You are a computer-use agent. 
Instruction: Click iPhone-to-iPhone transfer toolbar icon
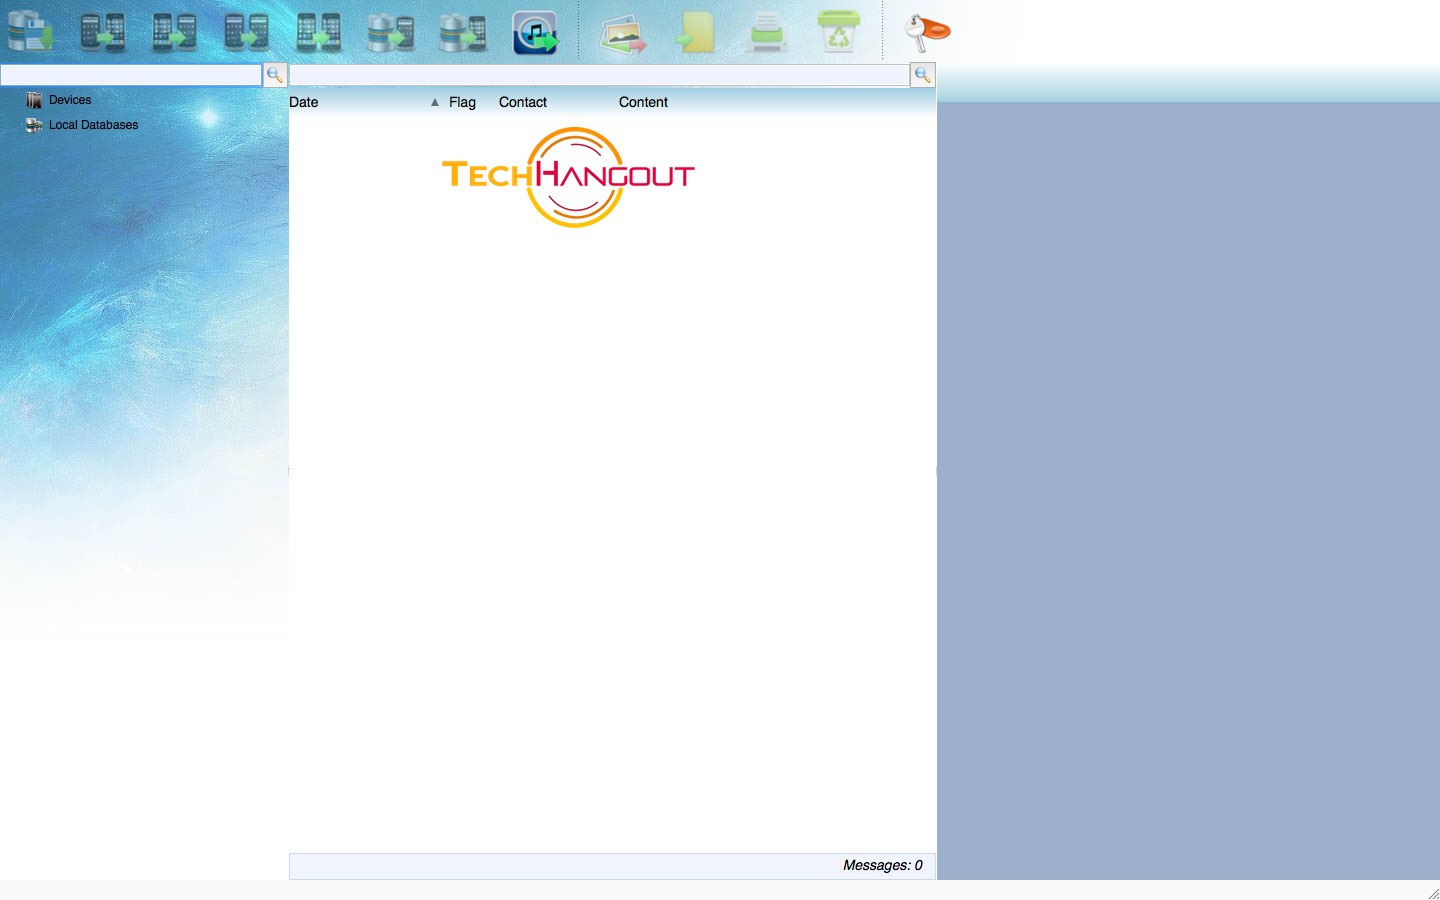point(318,32)
